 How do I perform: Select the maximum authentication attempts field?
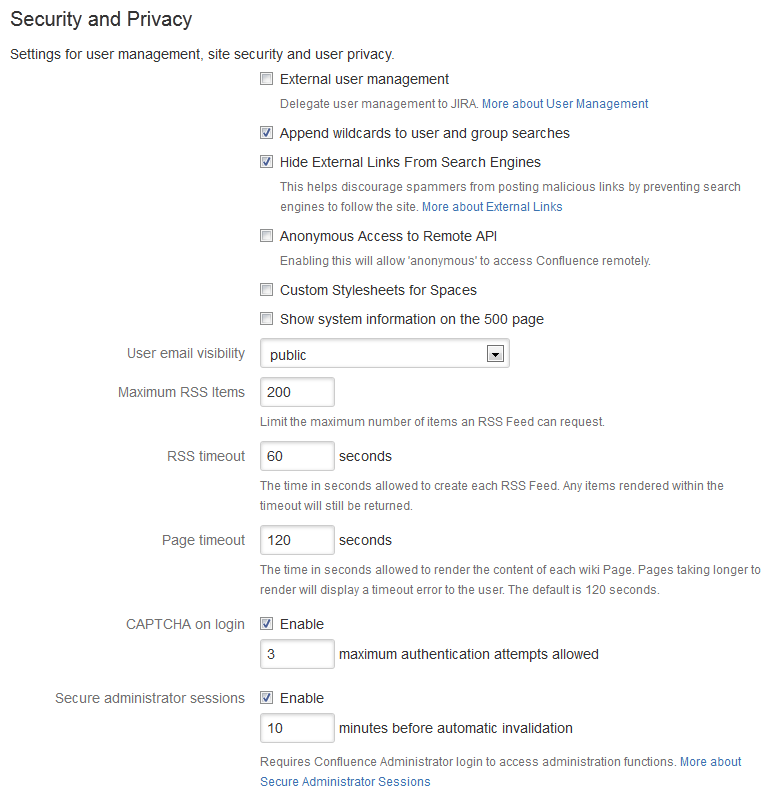pos(297,654)
